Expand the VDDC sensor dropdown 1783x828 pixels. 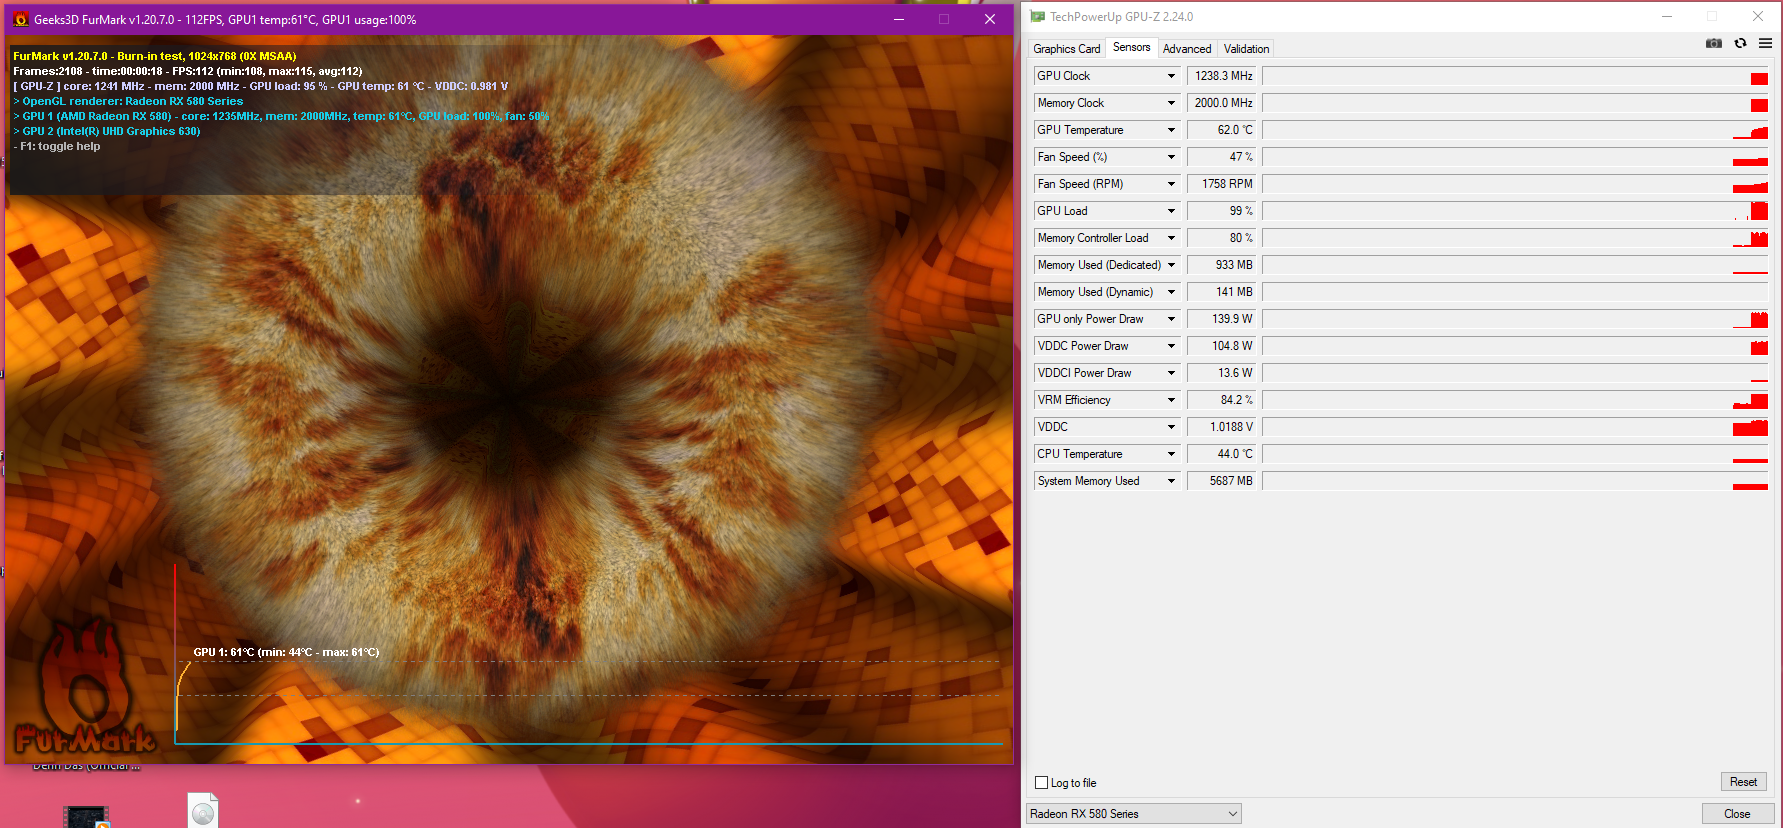(1171, 427)
